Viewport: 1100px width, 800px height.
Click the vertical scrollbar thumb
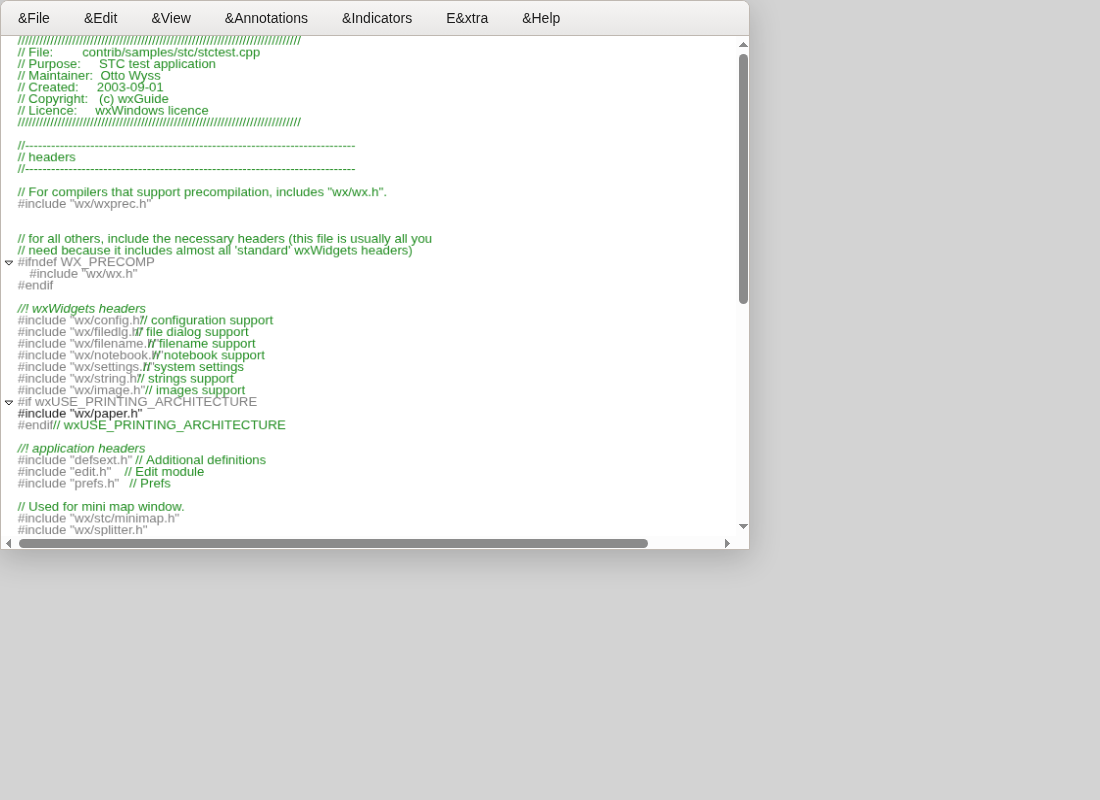tap(743, 179)
